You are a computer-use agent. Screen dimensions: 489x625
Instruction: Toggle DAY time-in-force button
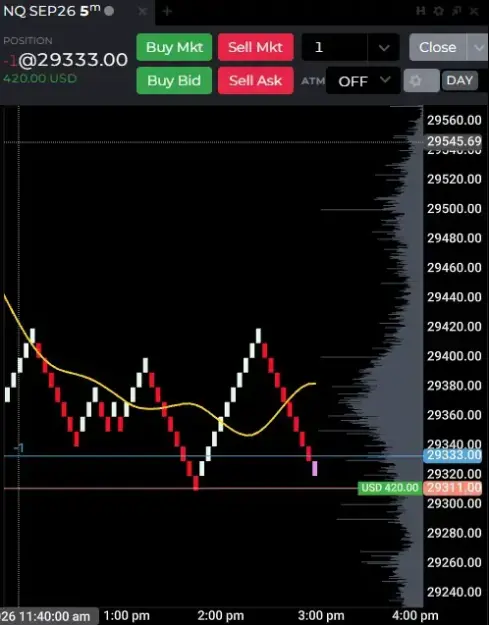(460, 81)
